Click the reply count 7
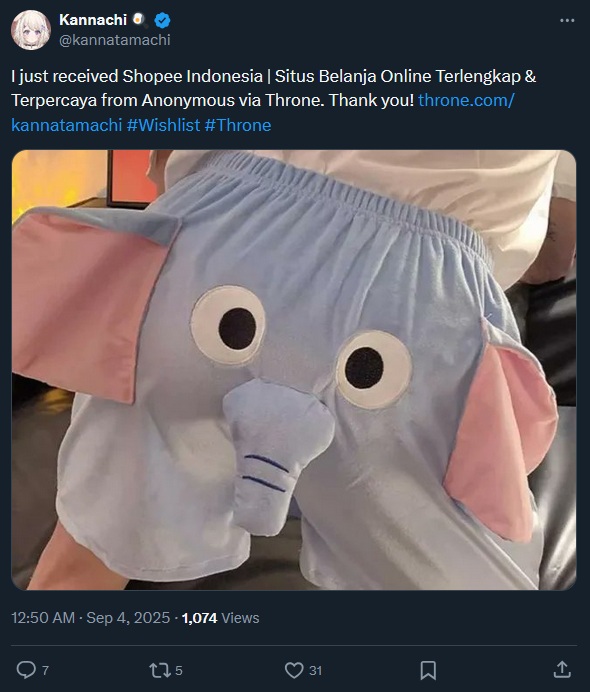This screenshot has height=692, width=590. tap(45, 671)
